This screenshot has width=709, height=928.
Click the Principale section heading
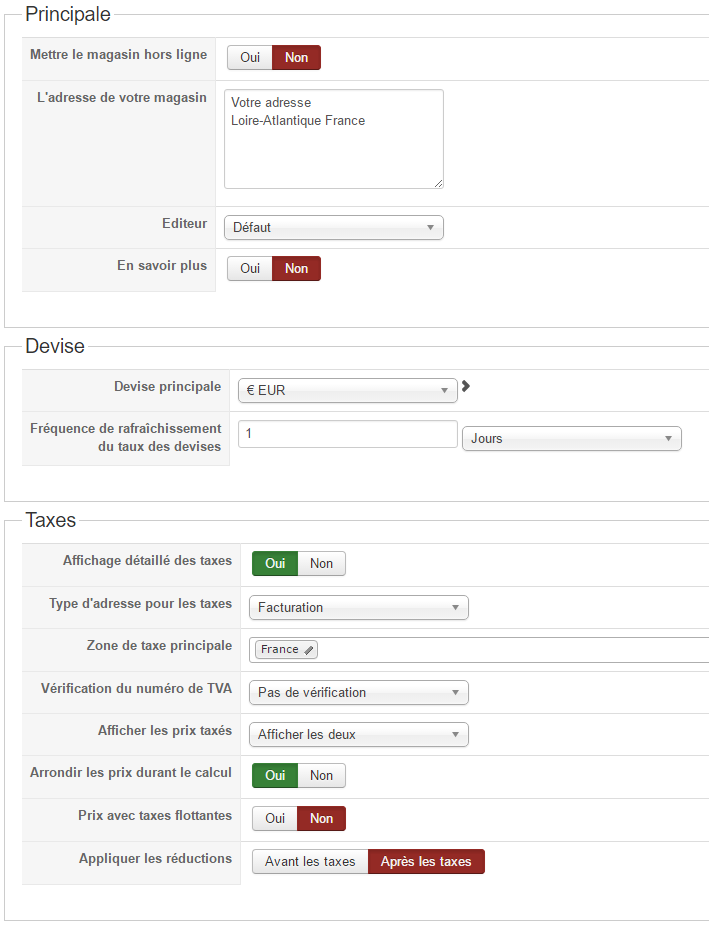(x=68, y=14)
